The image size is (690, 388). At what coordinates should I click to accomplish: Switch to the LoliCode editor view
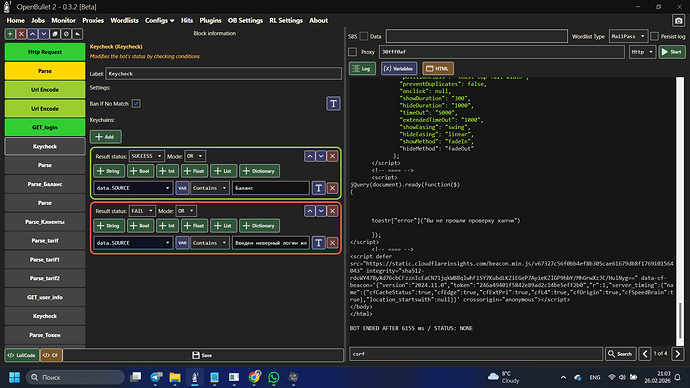coord(22,355)
